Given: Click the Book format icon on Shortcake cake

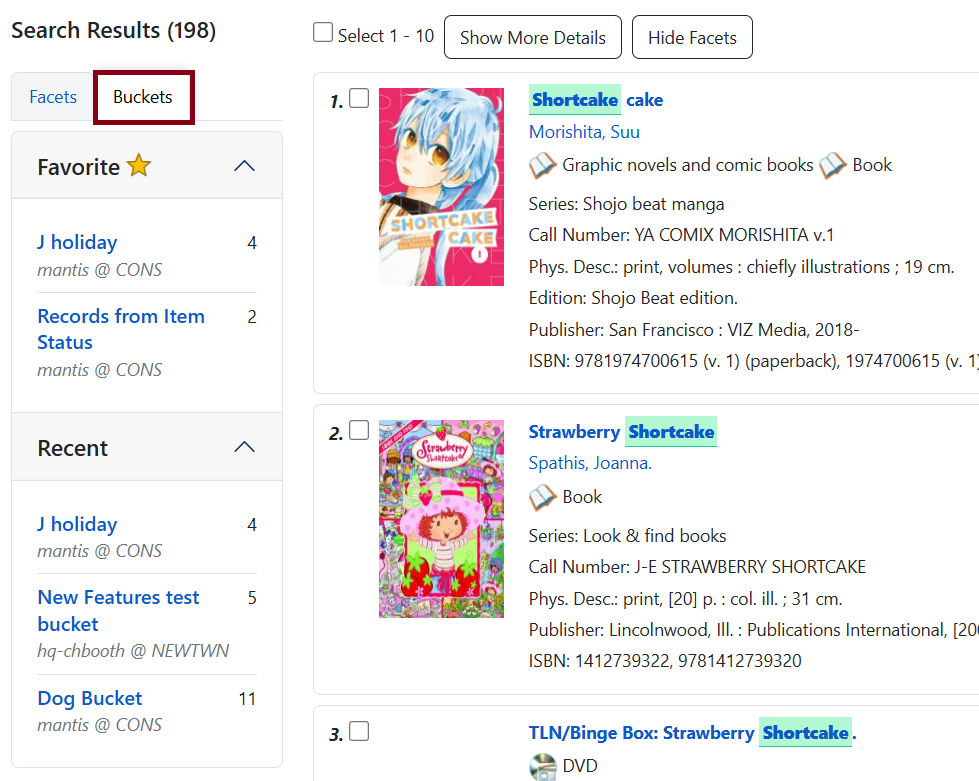Looking at the screenshot, I should tap(832, 165).
